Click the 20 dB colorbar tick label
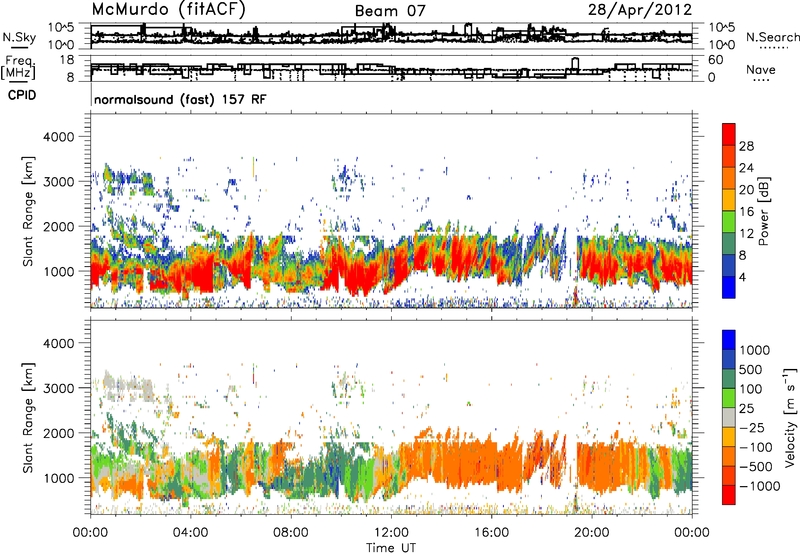The width and height of the screenshot is (800, 554). [x=746, y=190]
